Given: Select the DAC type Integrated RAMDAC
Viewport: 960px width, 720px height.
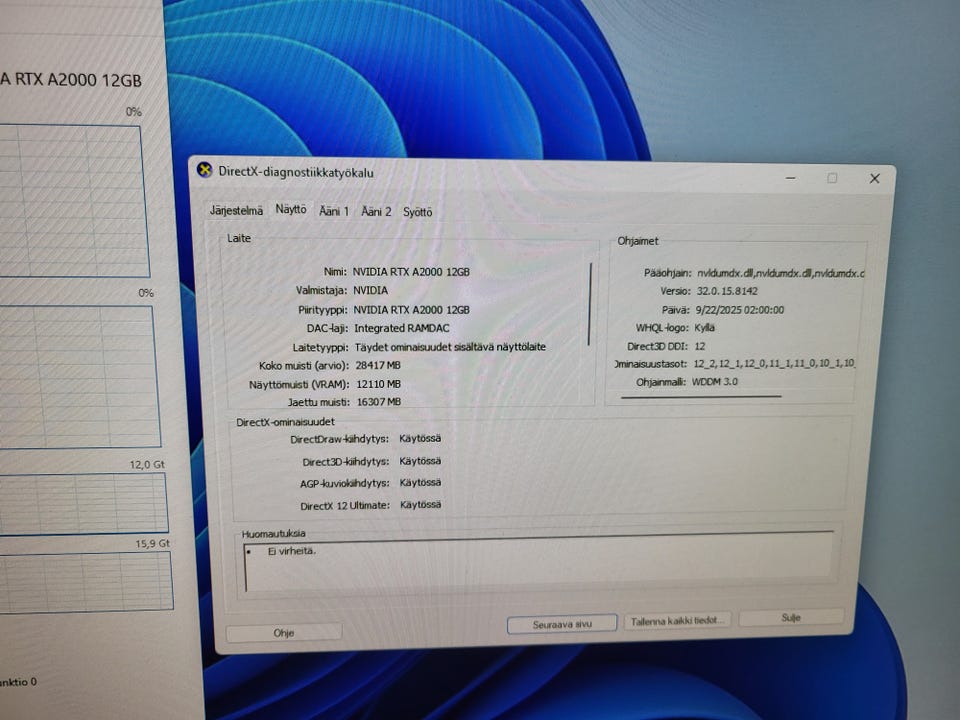Looking at the screenshot, I should (x=402, y=328).
